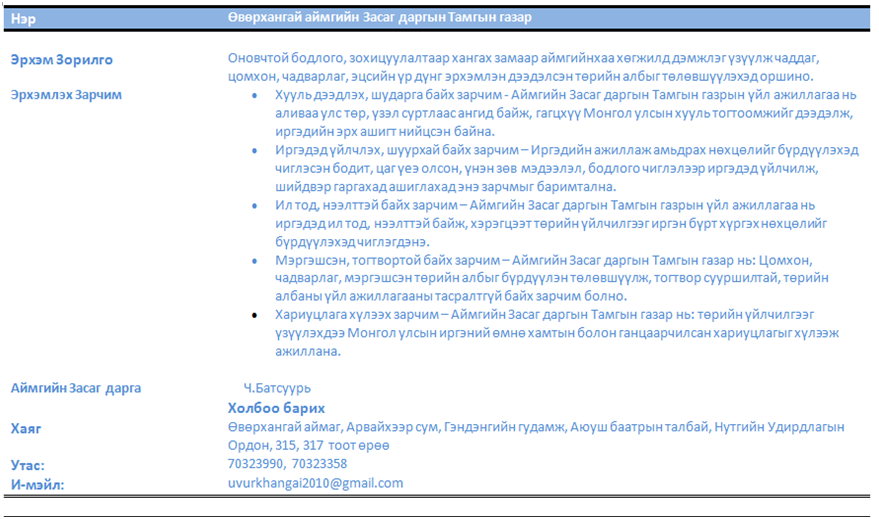Image resolution: width=879 pixels, height=519 pixels.
Task: Click the "Хаяг" address label
Action: [26, 428]
